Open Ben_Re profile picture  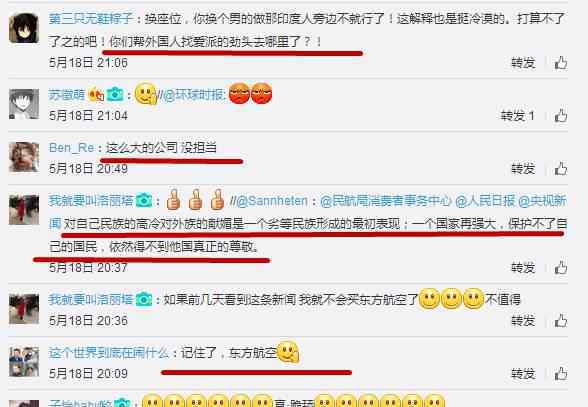(x=24, y=157)
